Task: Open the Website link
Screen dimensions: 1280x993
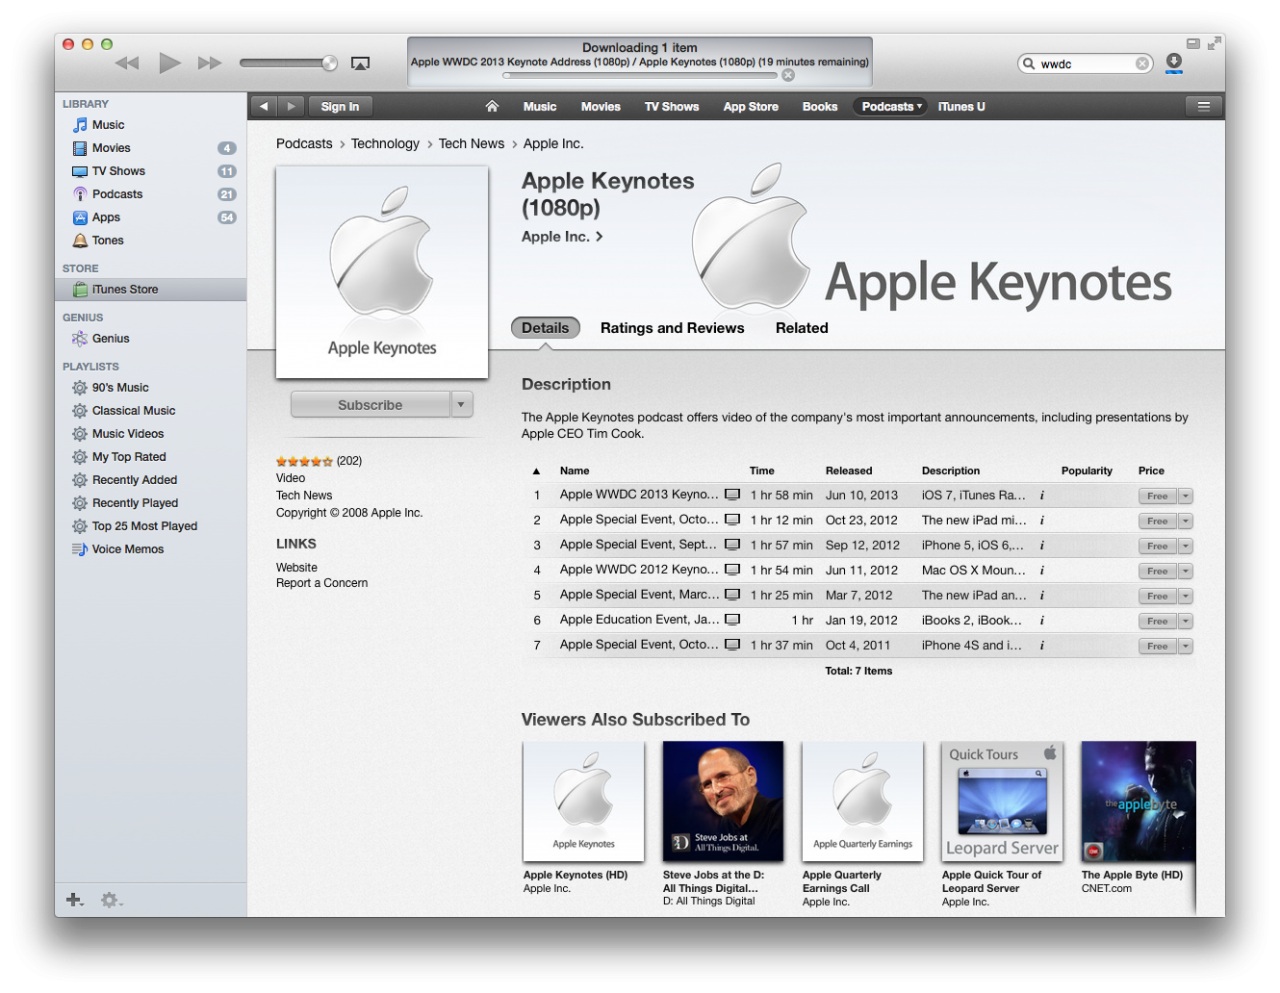Action: pos(296,567)
